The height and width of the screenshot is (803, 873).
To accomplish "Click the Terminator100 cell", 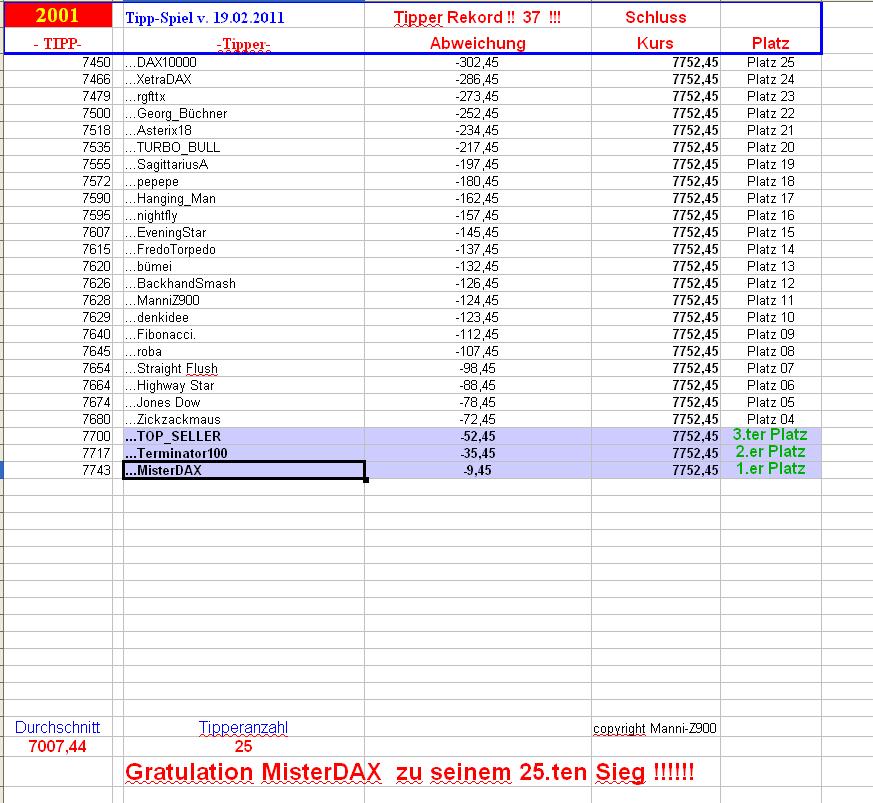I will [x=243, y=453].
